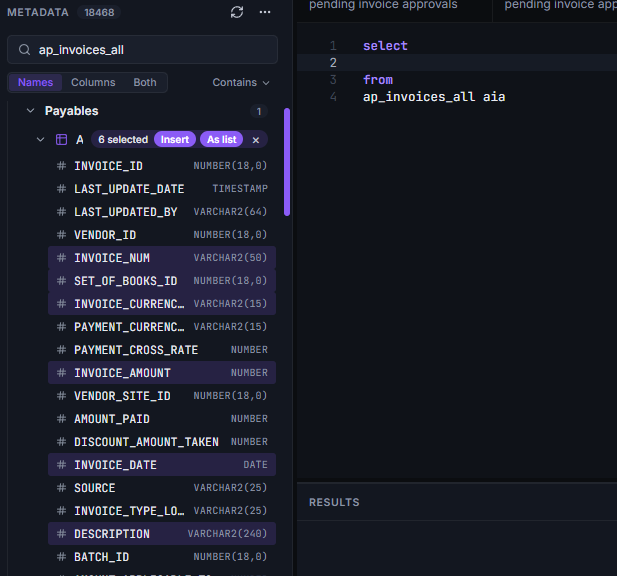The height and width of the screenshot is (576, 617).
Task: Deselect the INVOICE_CURRENC… column row
Action: [162, 304]
